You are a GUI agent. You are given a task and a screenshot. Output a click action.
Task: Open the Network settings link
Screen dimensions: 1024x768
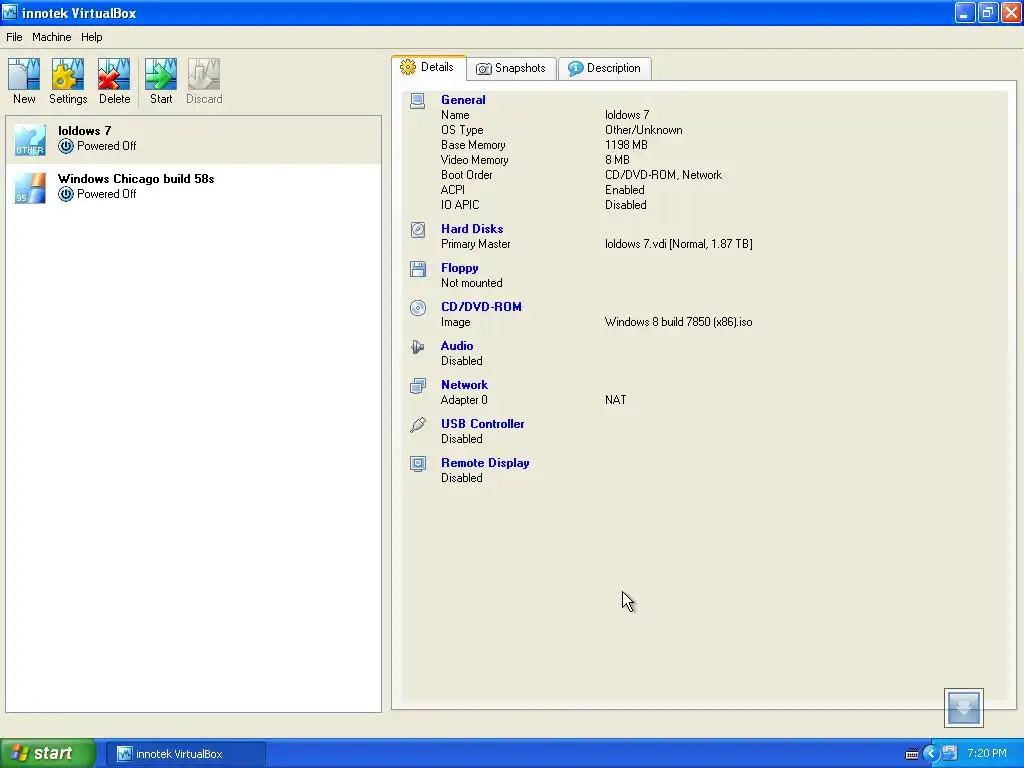point(464,385)
